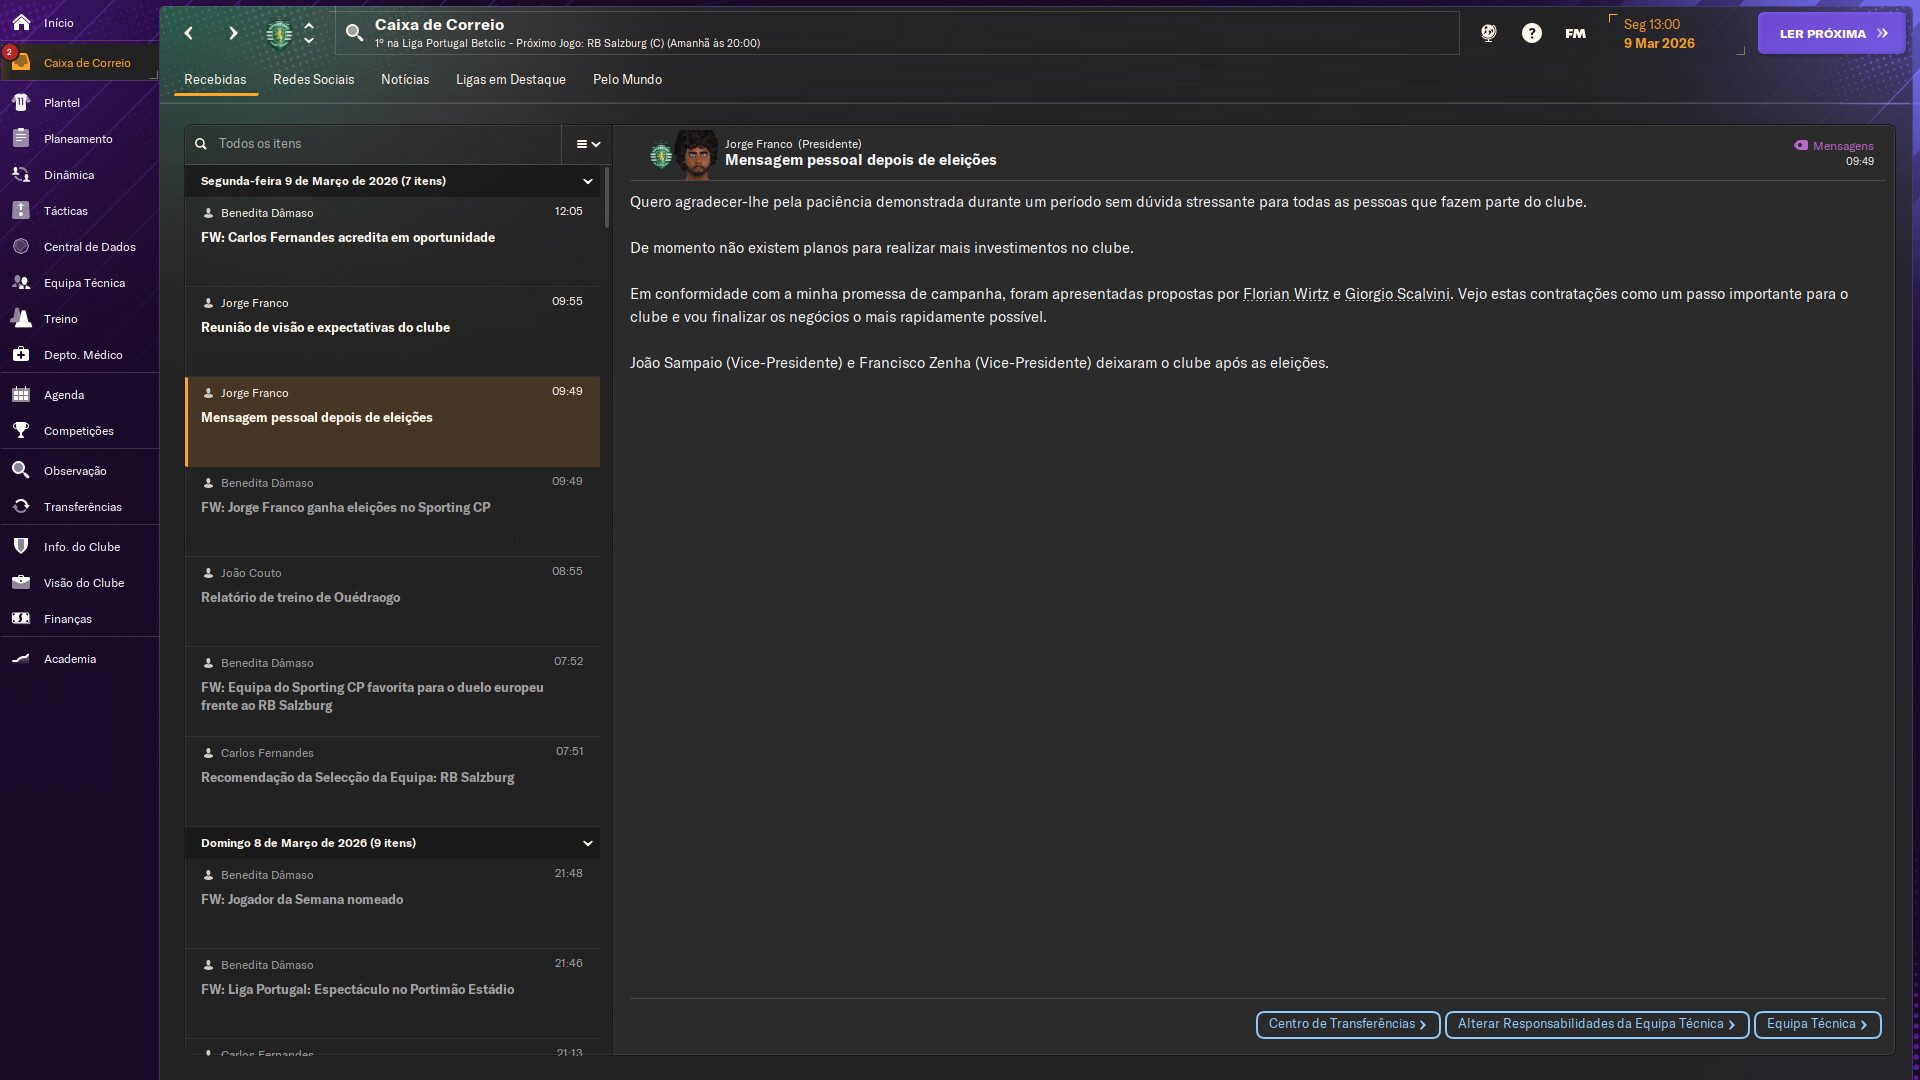Switch to the Ligas em Destaque tab
Viewport: 1920px width, 1080px height.
click(510, 80)
